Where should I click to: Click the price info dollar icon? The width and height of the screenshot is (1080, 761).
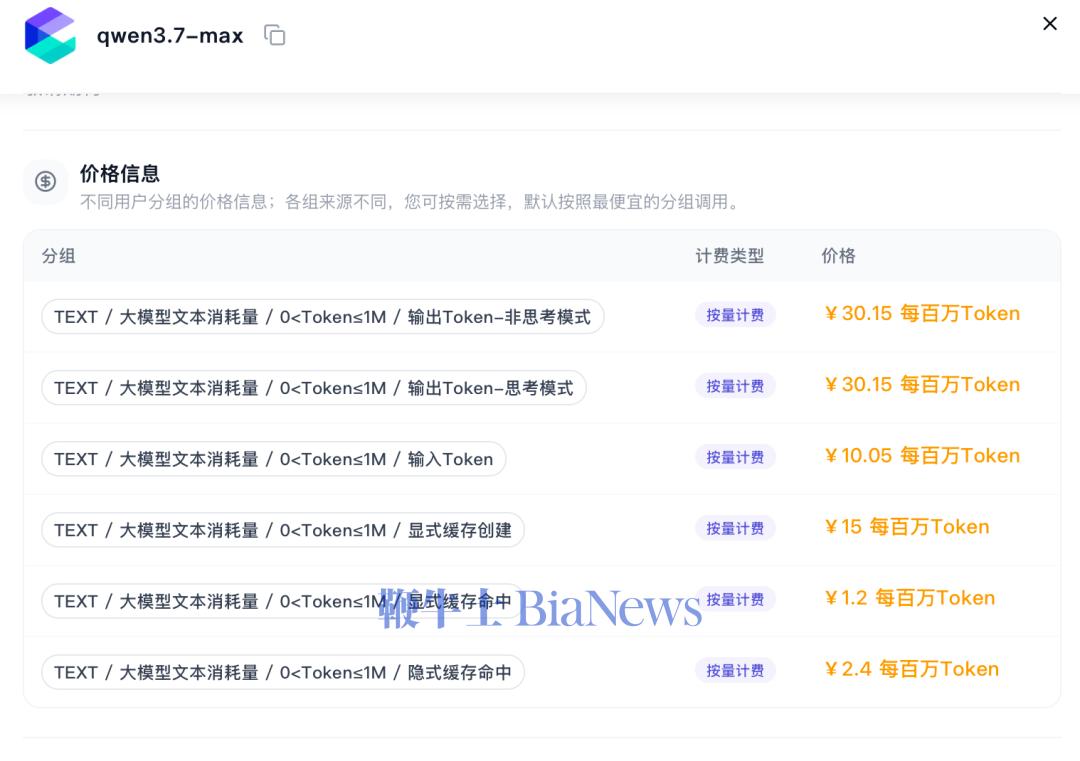point(45,181)
